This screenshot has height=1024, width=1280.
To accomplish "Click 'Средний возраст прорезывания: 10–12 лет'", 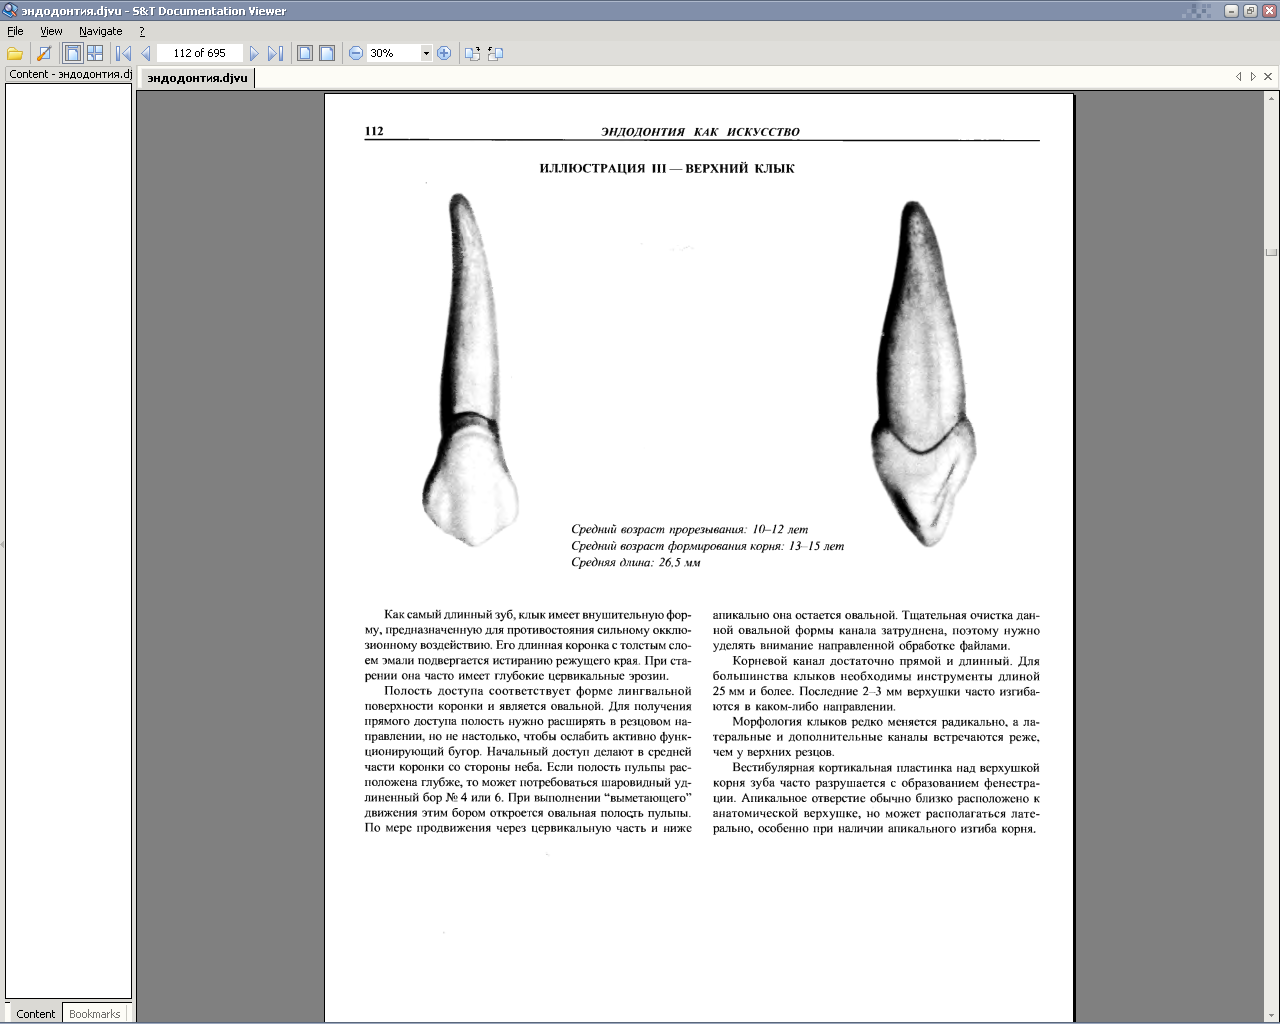I will coord(689,529).
